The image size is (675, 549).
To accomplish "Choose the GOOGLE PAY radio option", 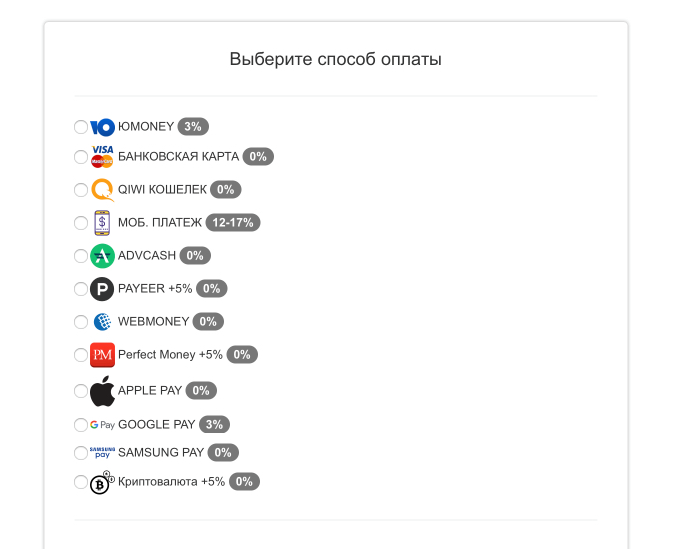I will tap(81, 425).
